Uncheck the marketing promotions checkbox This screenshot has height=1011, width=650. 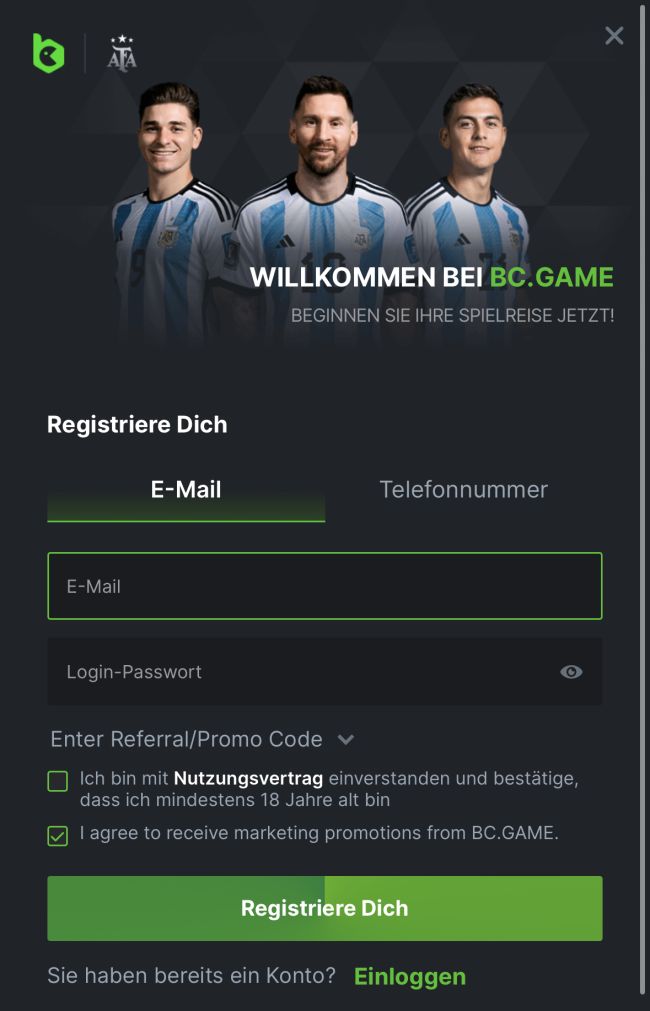[57, 836]
